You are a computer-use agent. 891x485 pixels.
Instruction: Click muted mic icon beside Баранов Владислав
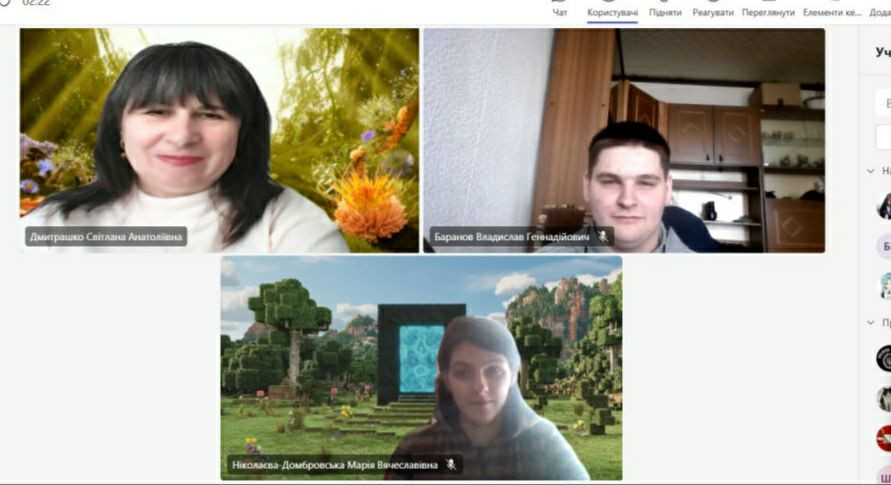603,237
